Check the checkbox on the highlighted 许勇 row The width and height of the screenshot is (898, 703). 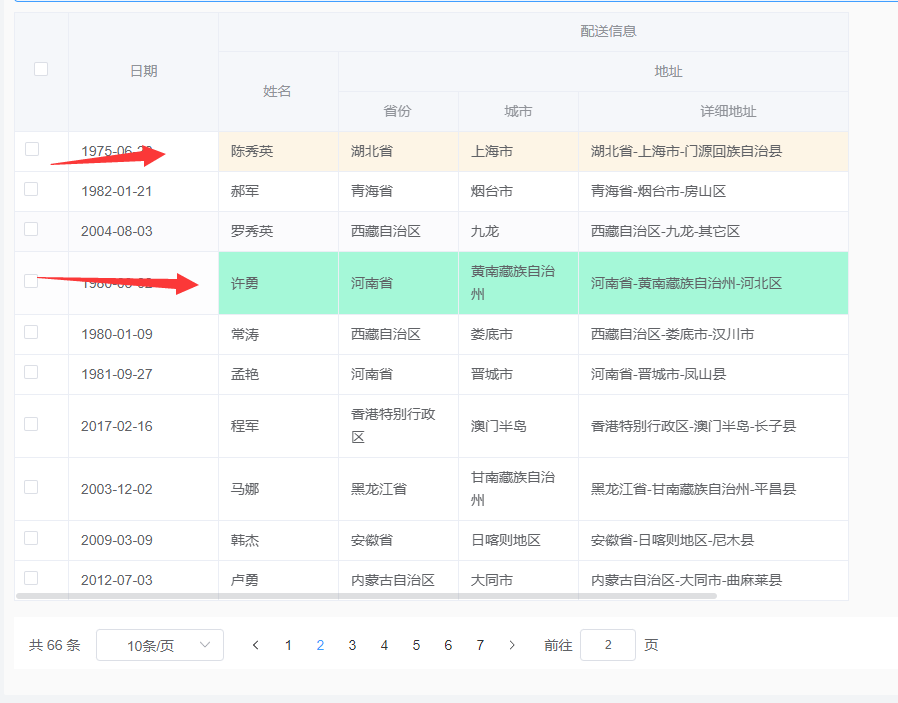click(x=29, y=283)
